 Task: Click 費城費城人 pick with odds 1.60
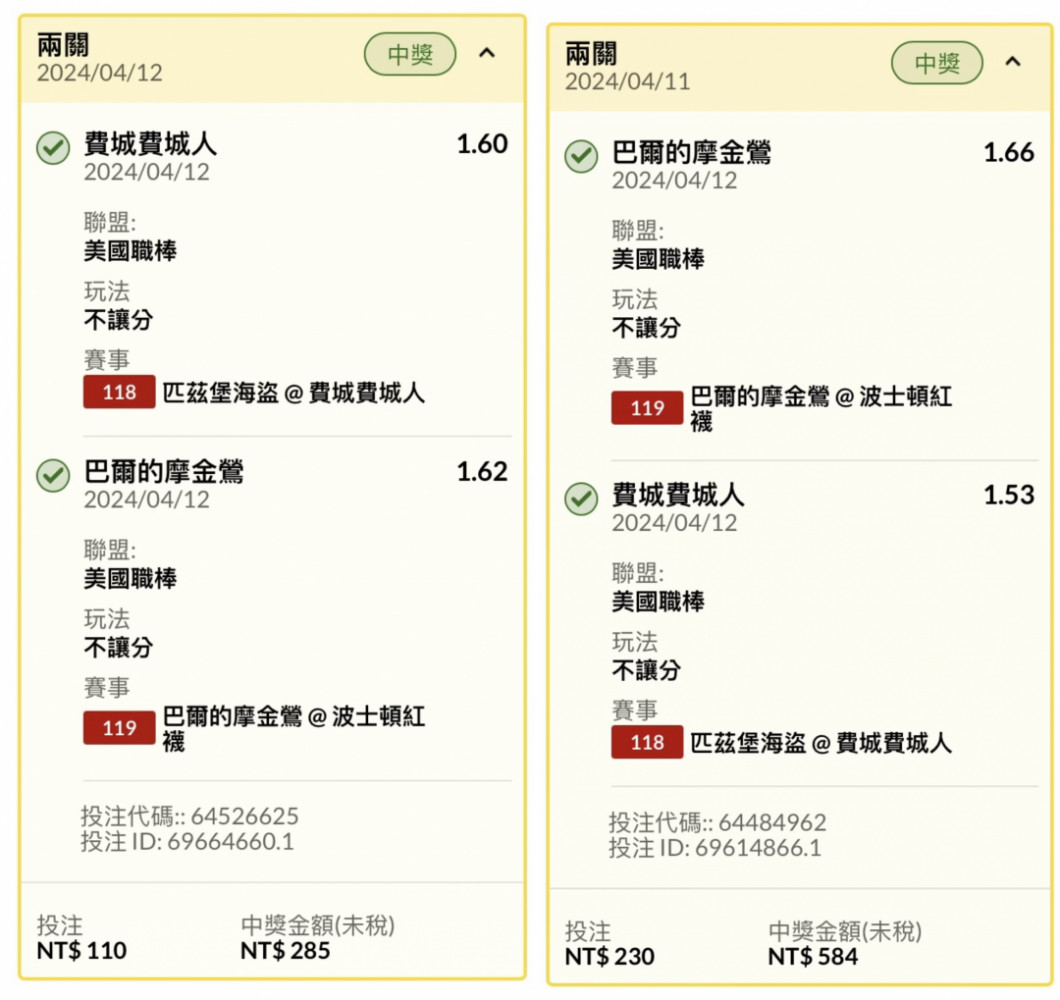[150, 143]
